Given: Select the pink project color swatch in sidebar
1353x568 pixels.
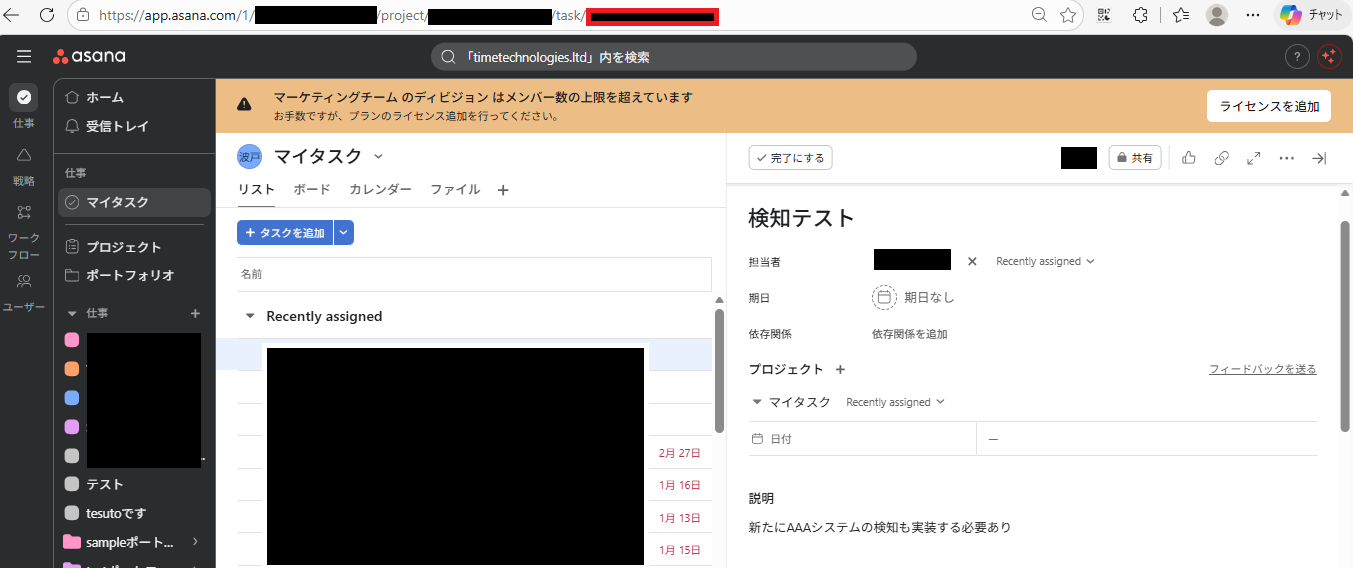Looking at the screenshot, I should point(72,340).
